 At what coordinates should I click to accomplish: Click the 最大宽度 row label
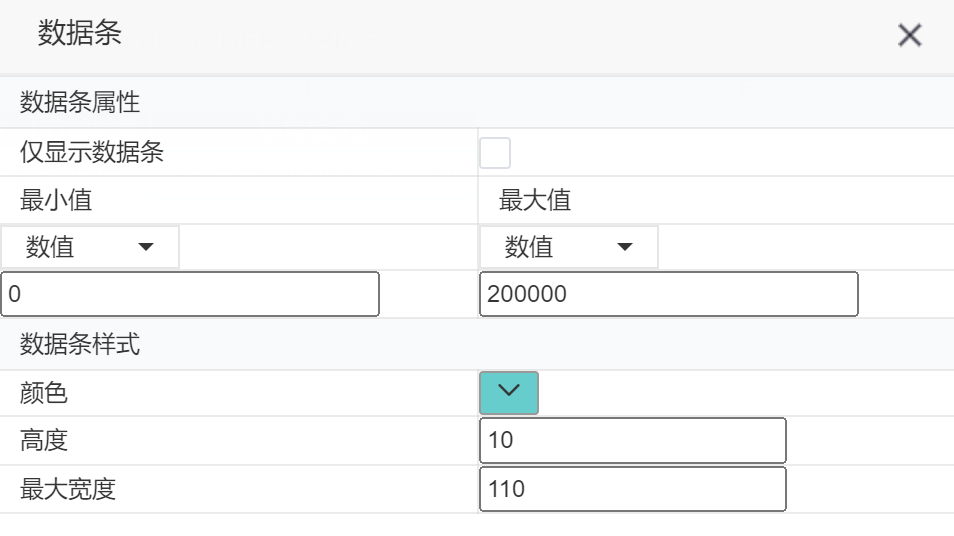68,489
